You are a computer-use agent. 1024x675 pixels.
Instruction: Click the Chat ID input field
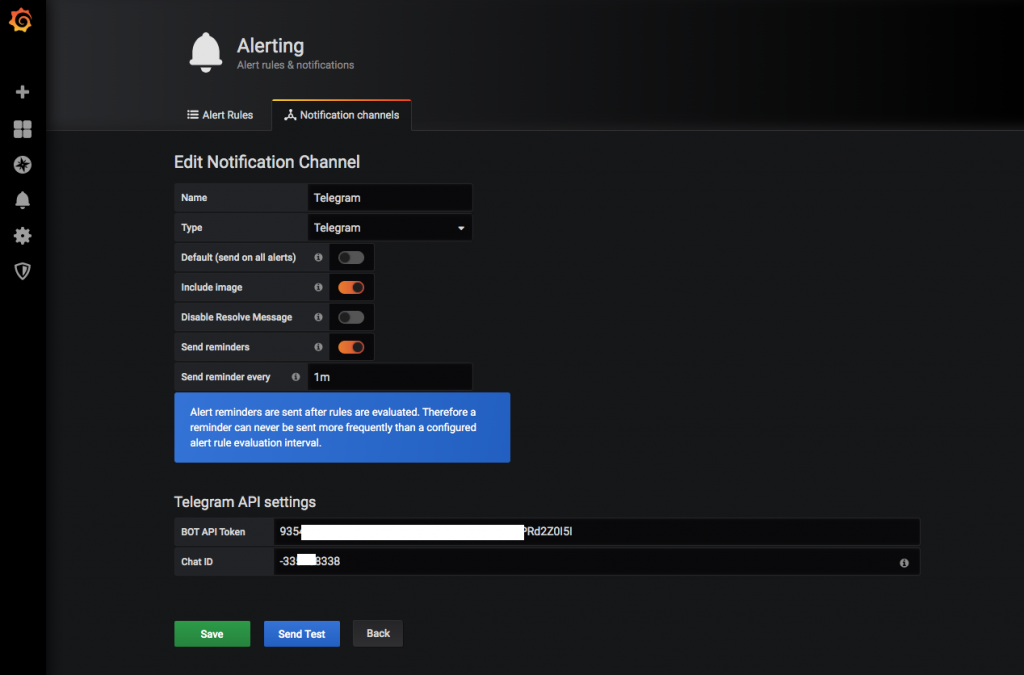(596, 561)
